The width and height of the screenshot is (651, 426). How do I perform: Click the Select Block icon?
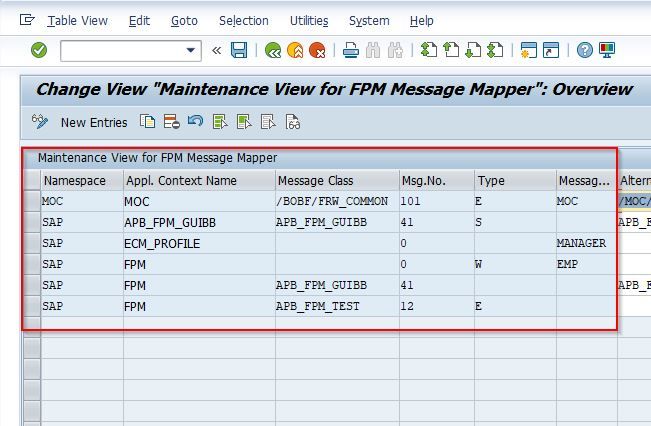[x=244, y=122]
